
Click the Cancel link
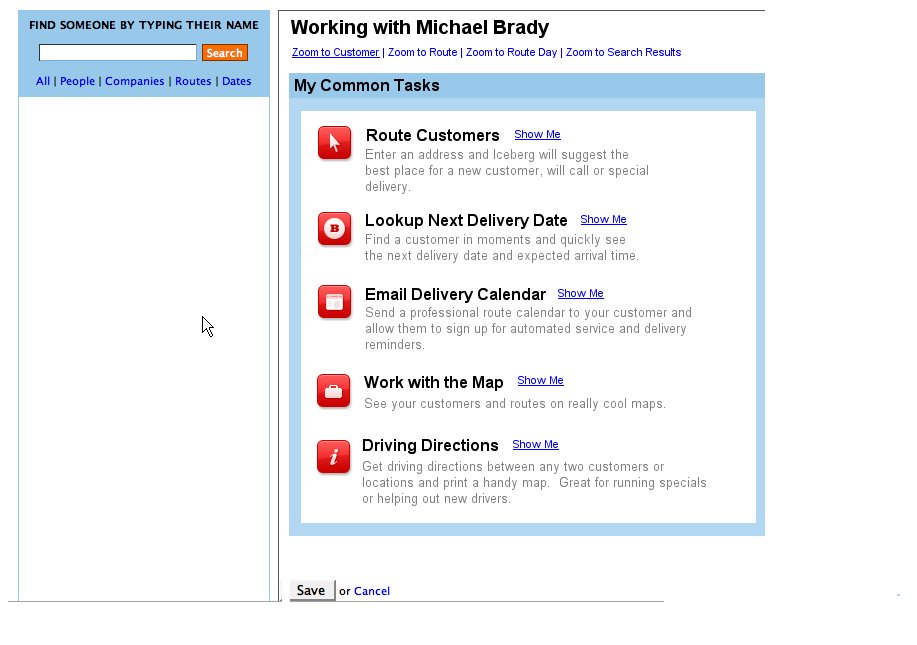click(371, 592)
